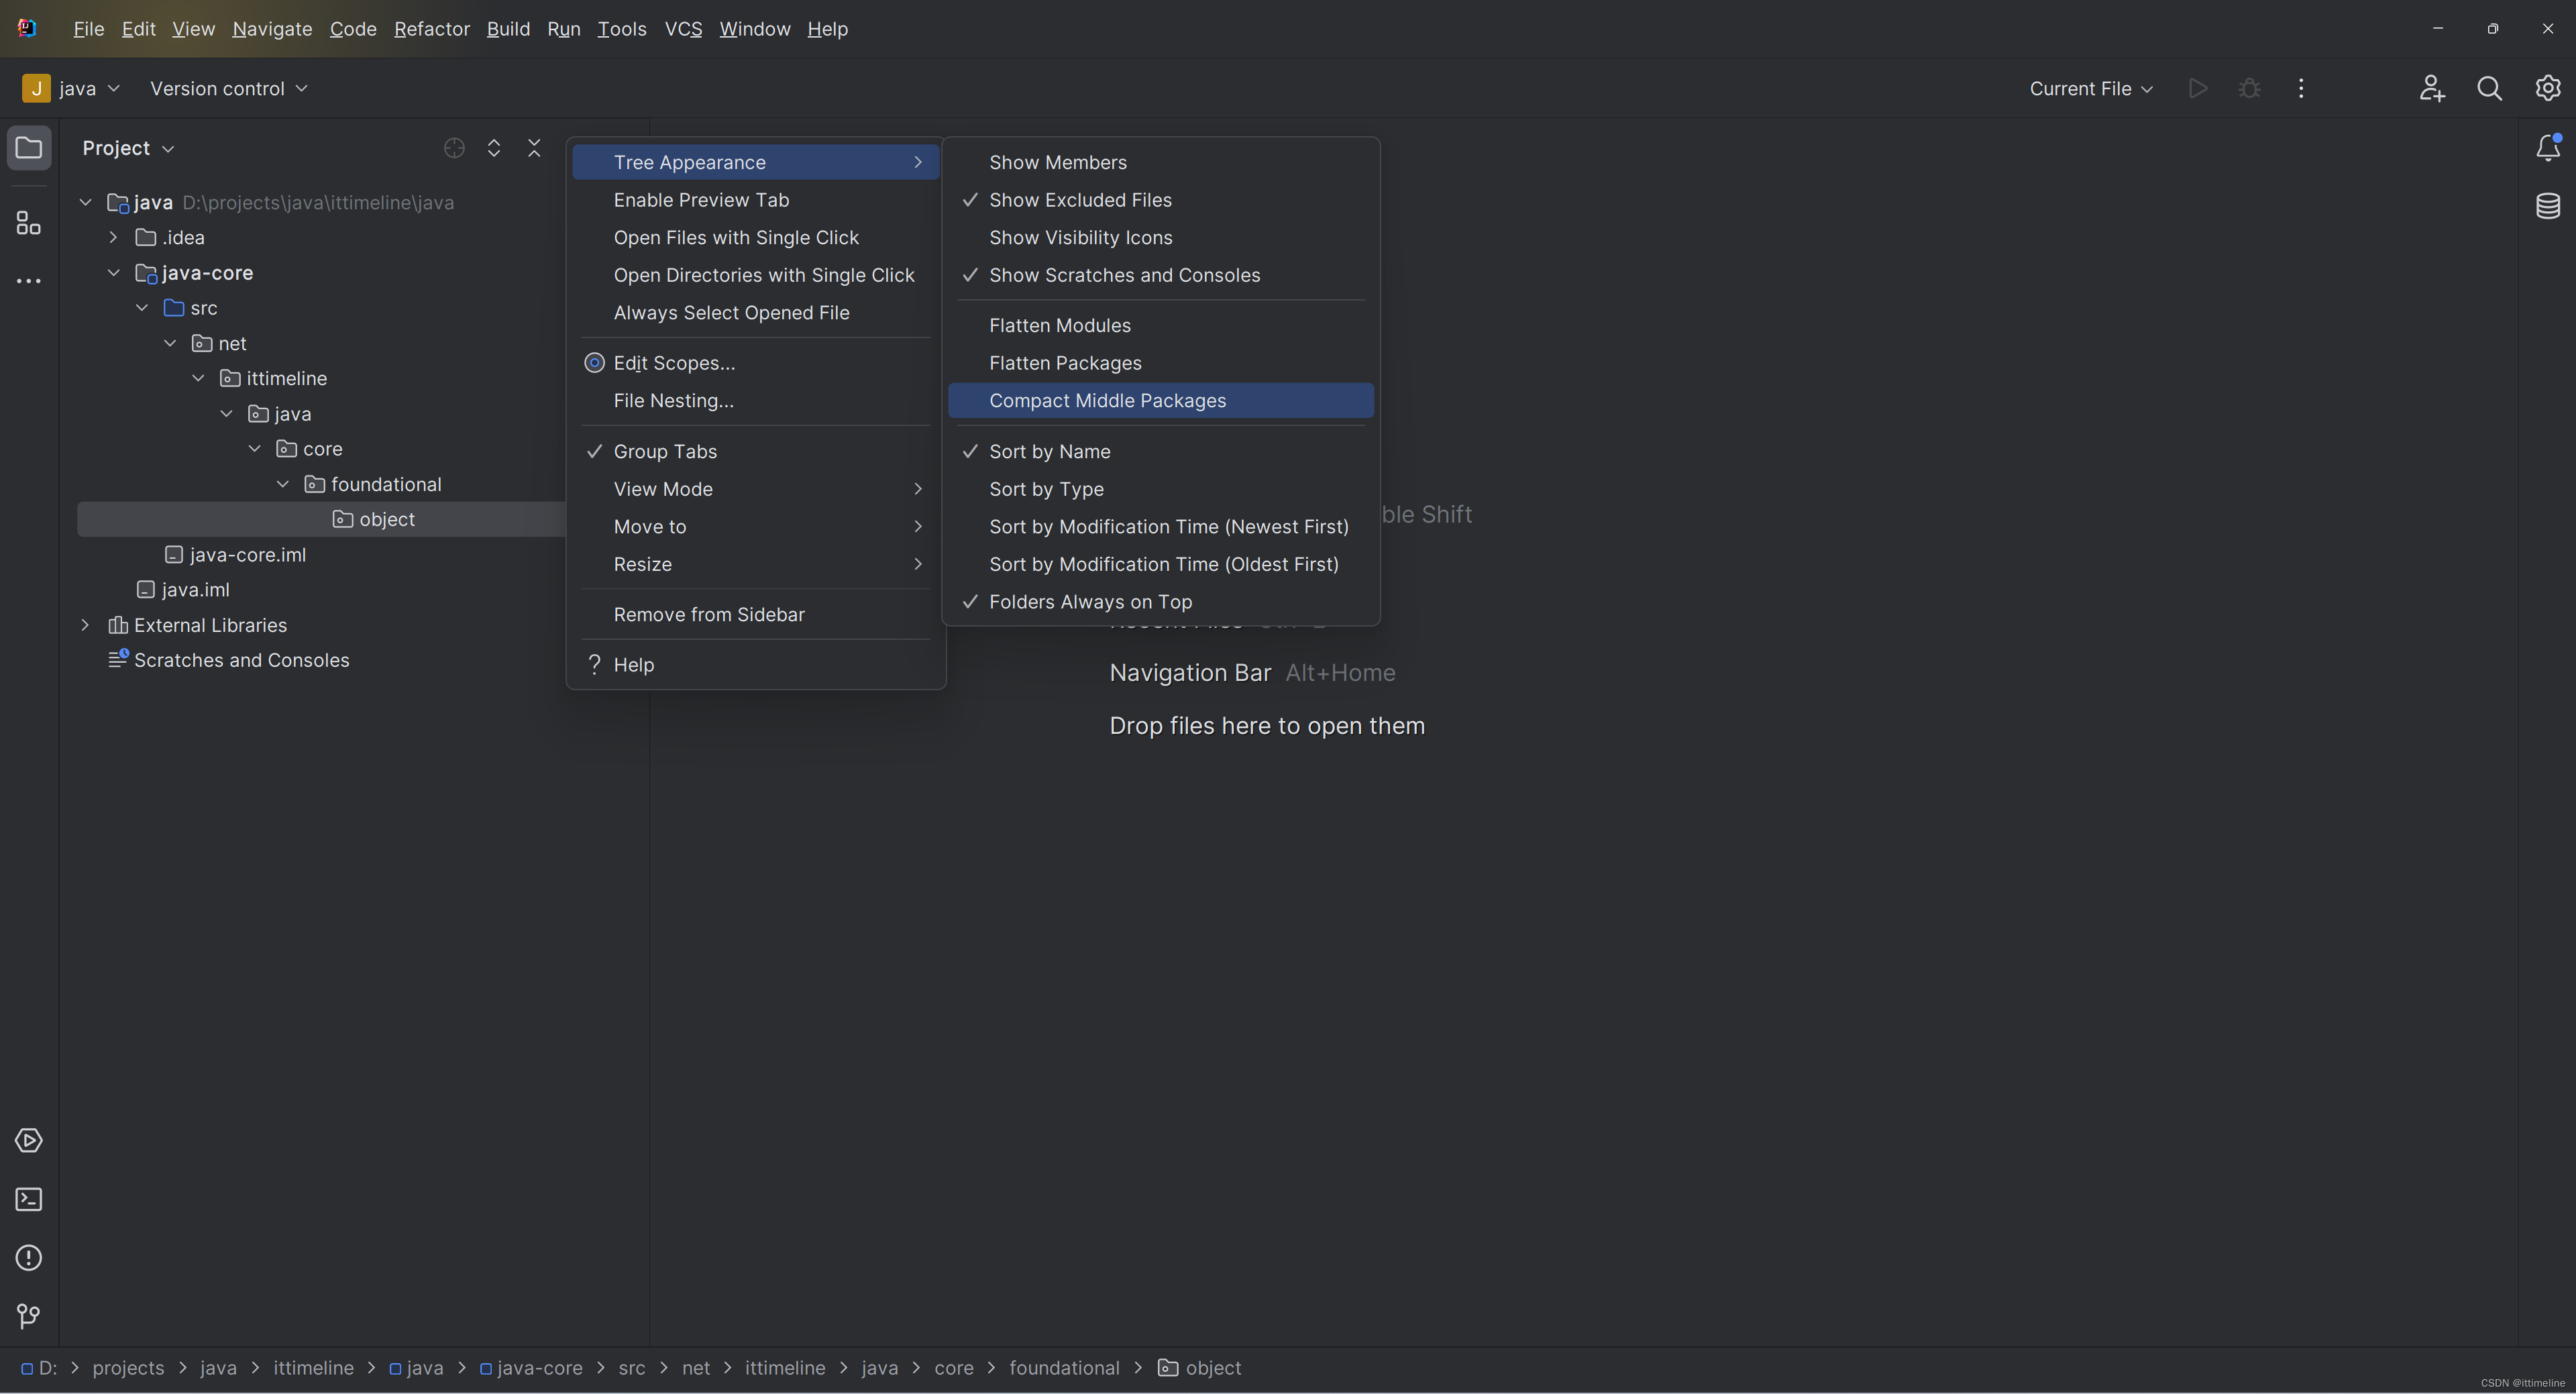Open the Project view dropdown

129,148
